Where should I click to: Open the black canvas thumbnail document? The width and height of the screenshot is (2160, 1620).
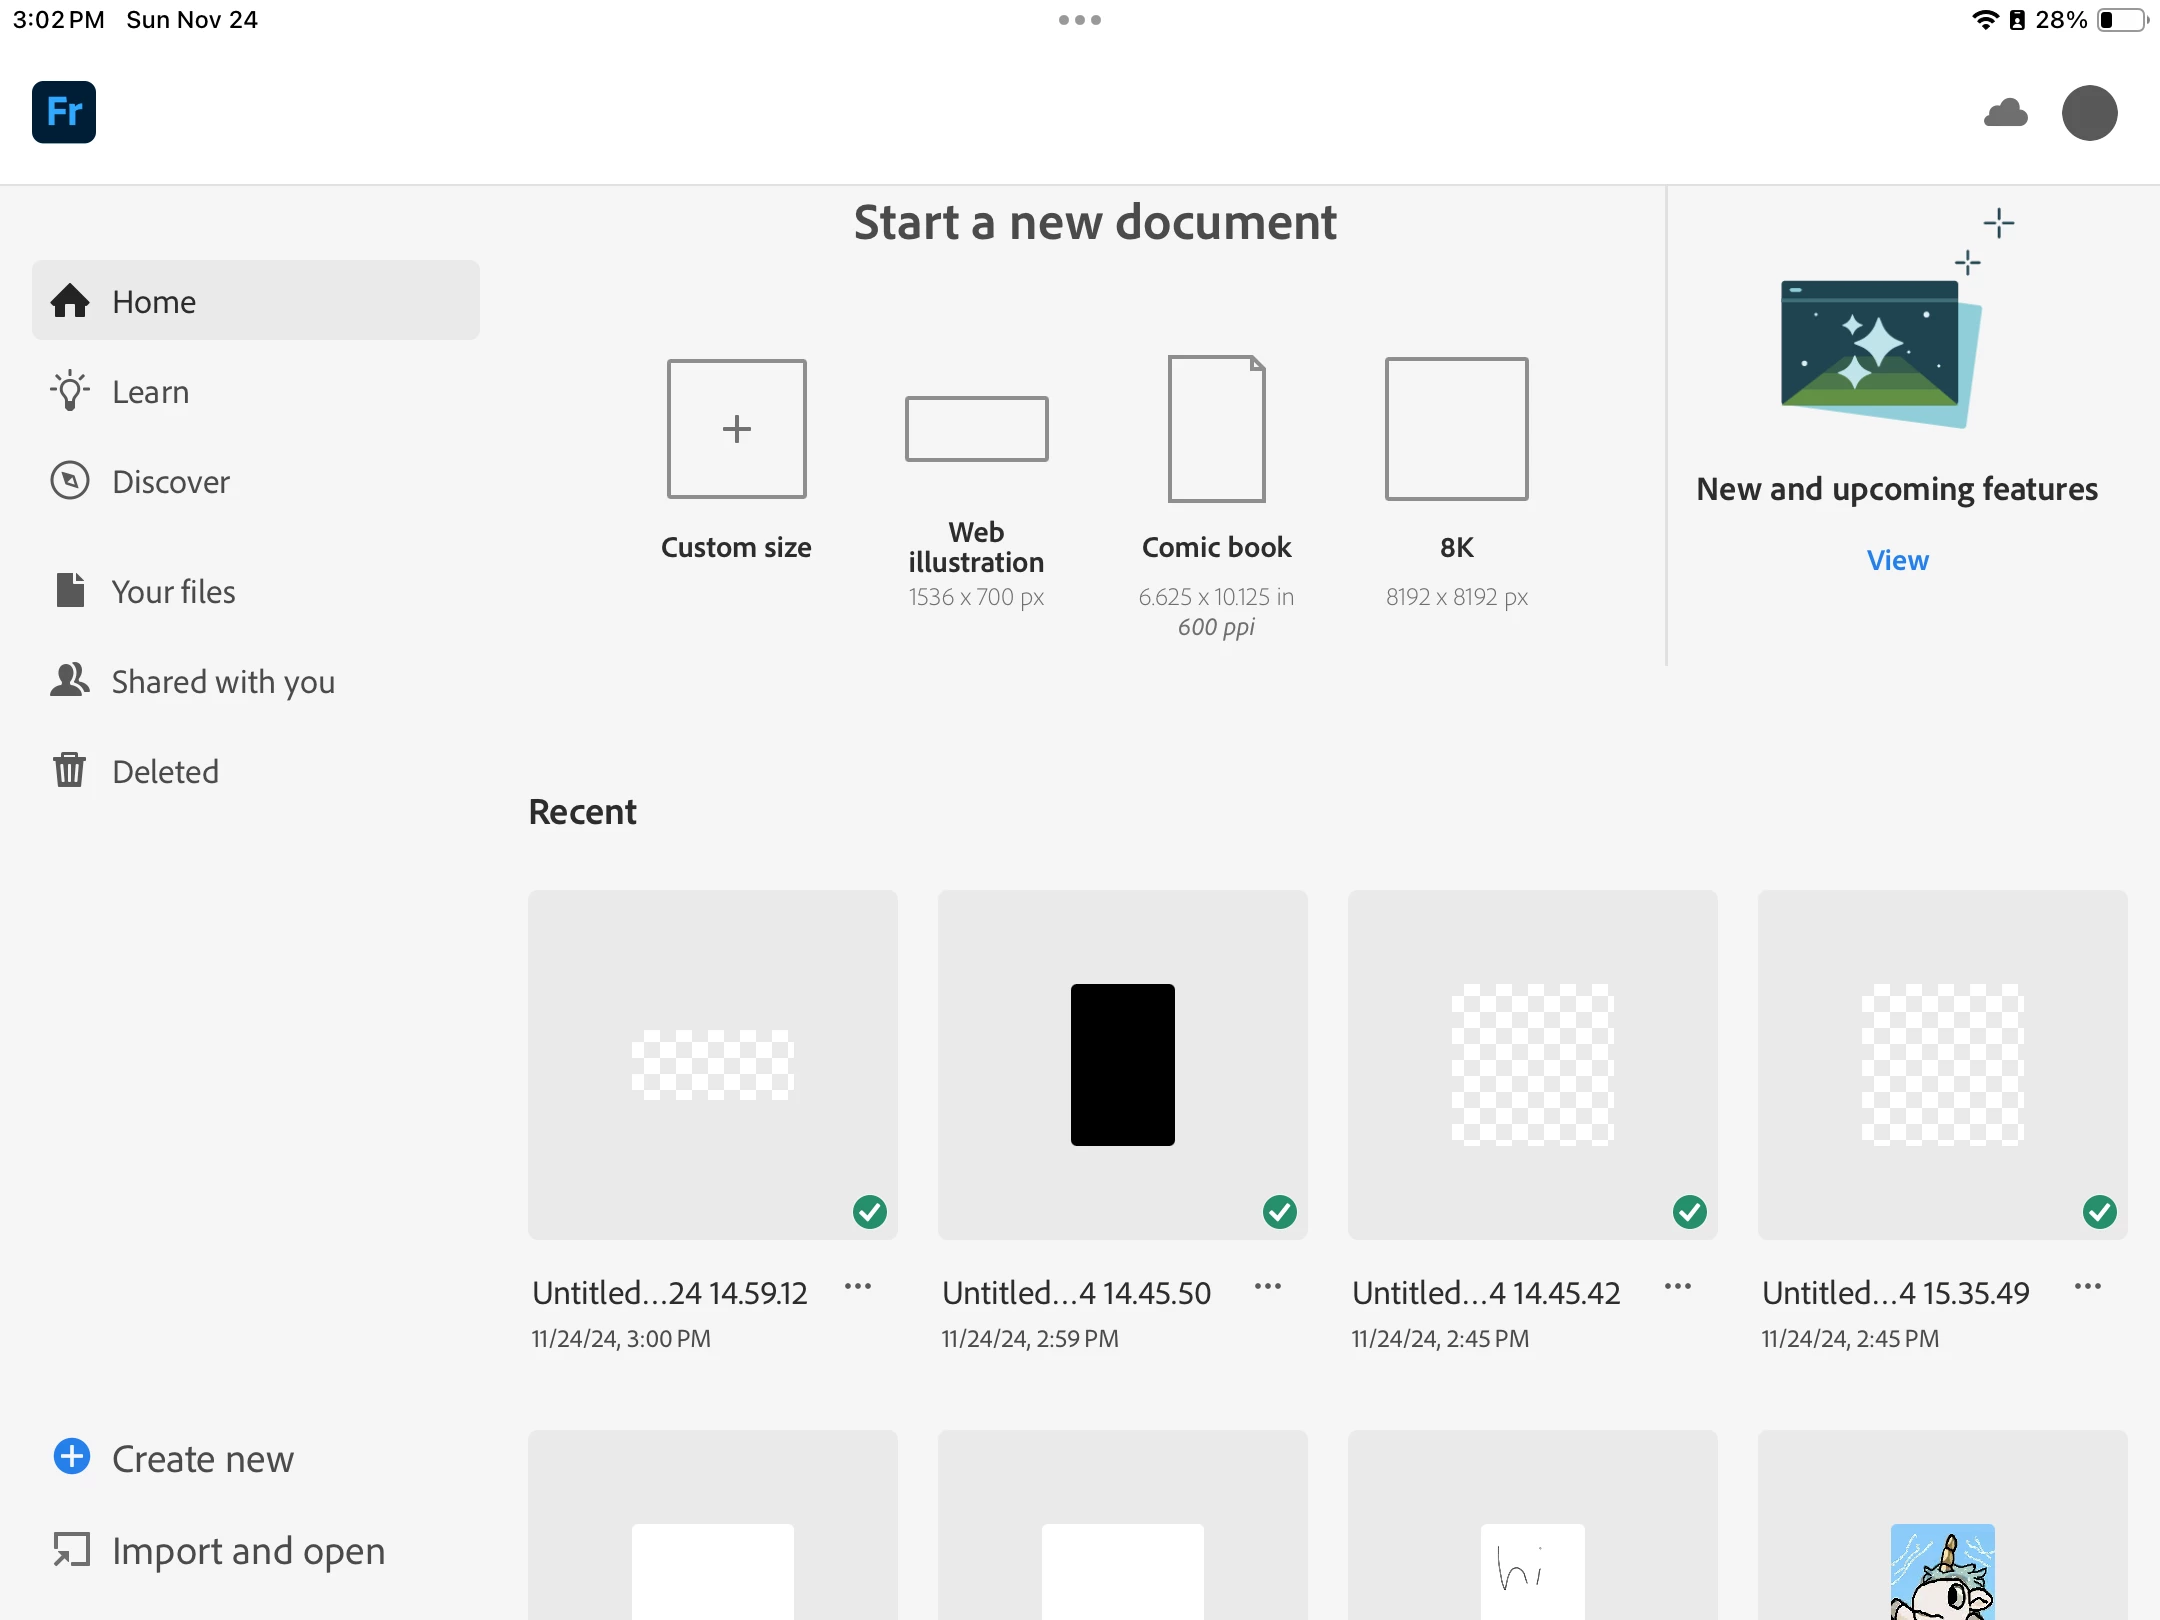(1122, 1065)
